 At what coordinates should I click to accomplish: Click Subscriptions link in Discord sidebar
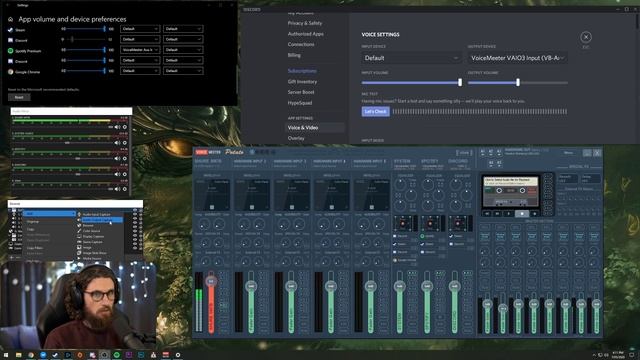coord(302,71)
